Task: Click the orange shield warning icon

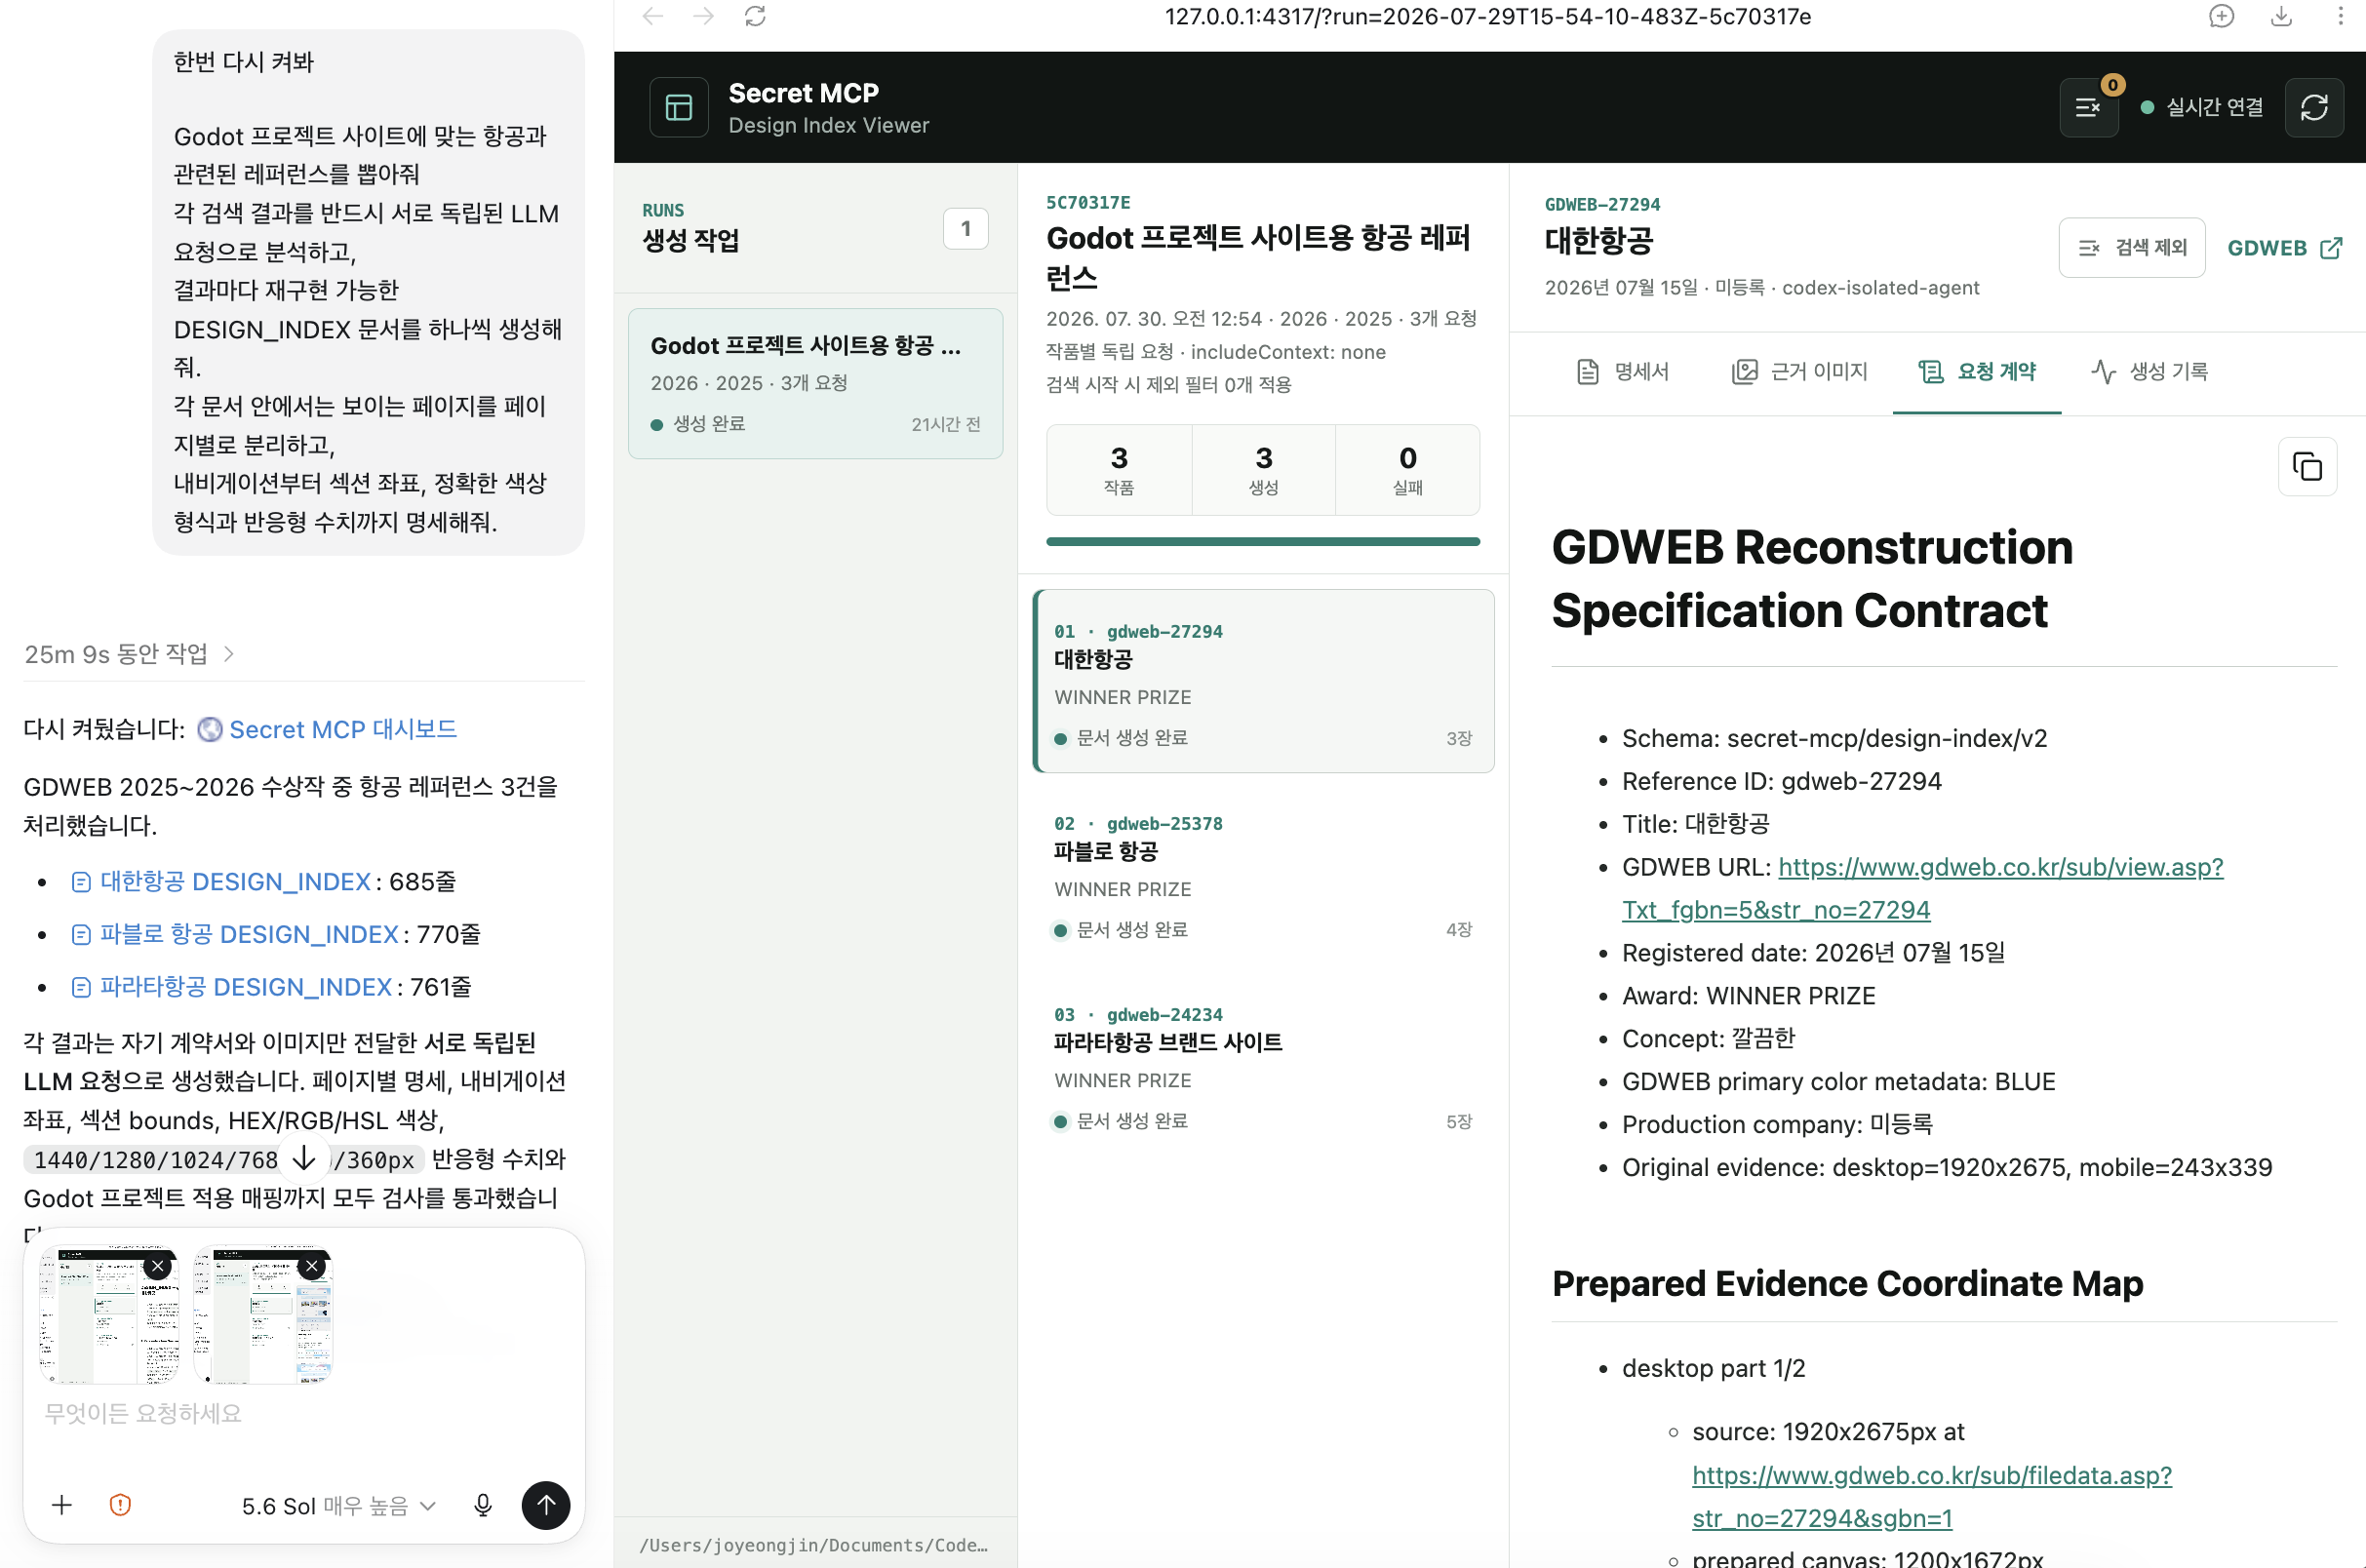Action: click(120, 1505)
